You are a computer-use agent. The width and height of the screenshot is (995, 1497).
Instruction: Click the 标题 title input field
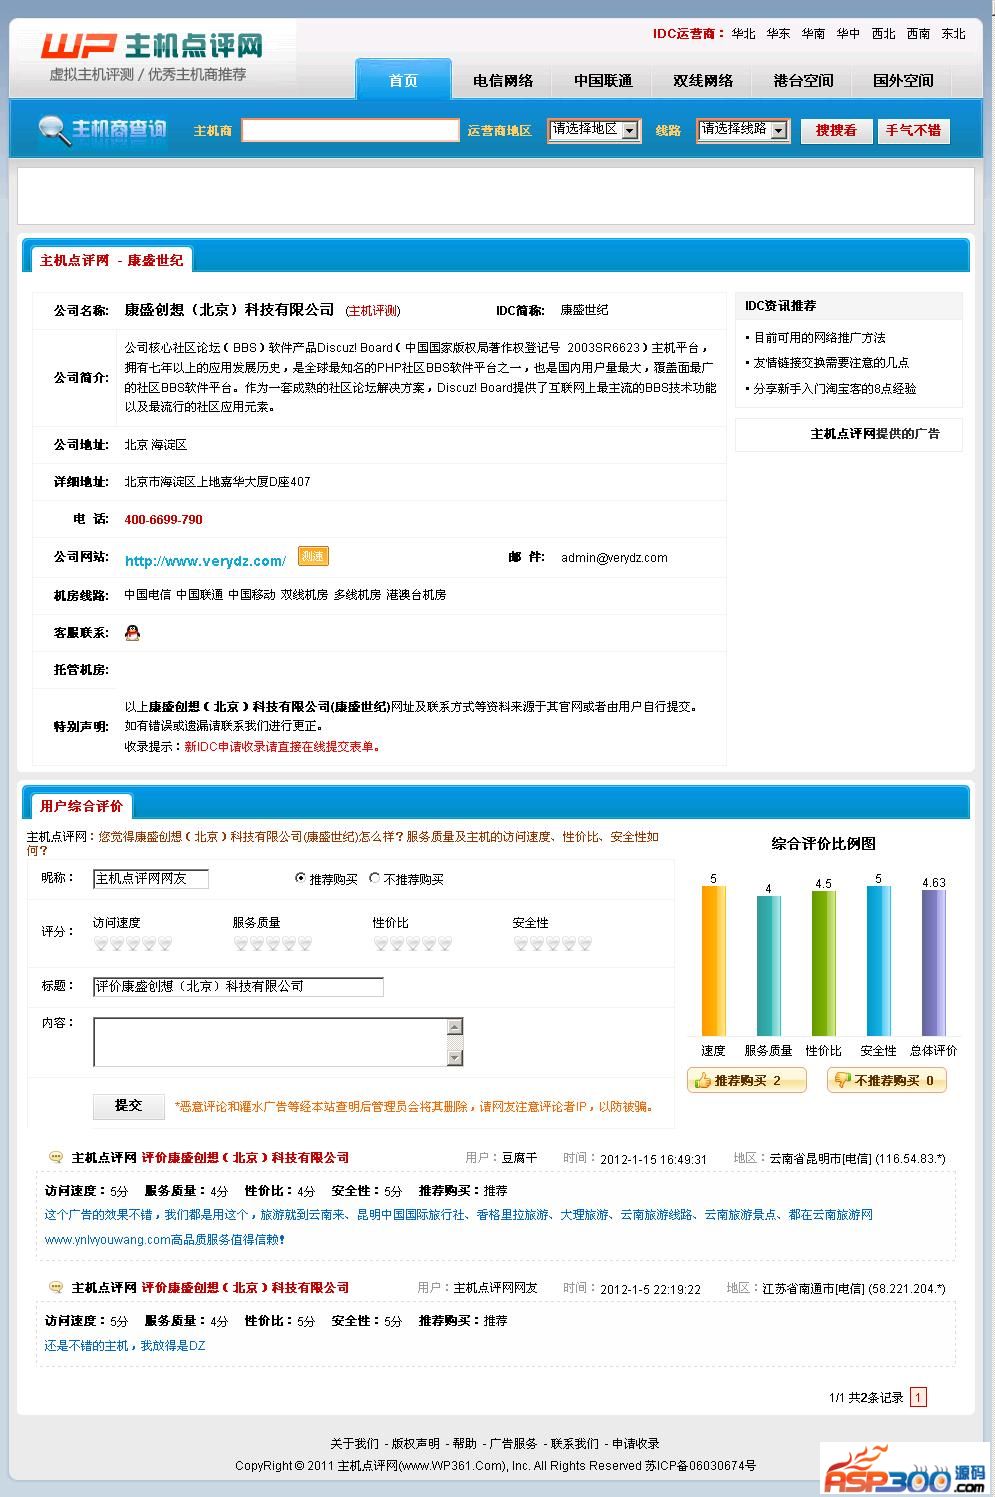tap(238, 987)
